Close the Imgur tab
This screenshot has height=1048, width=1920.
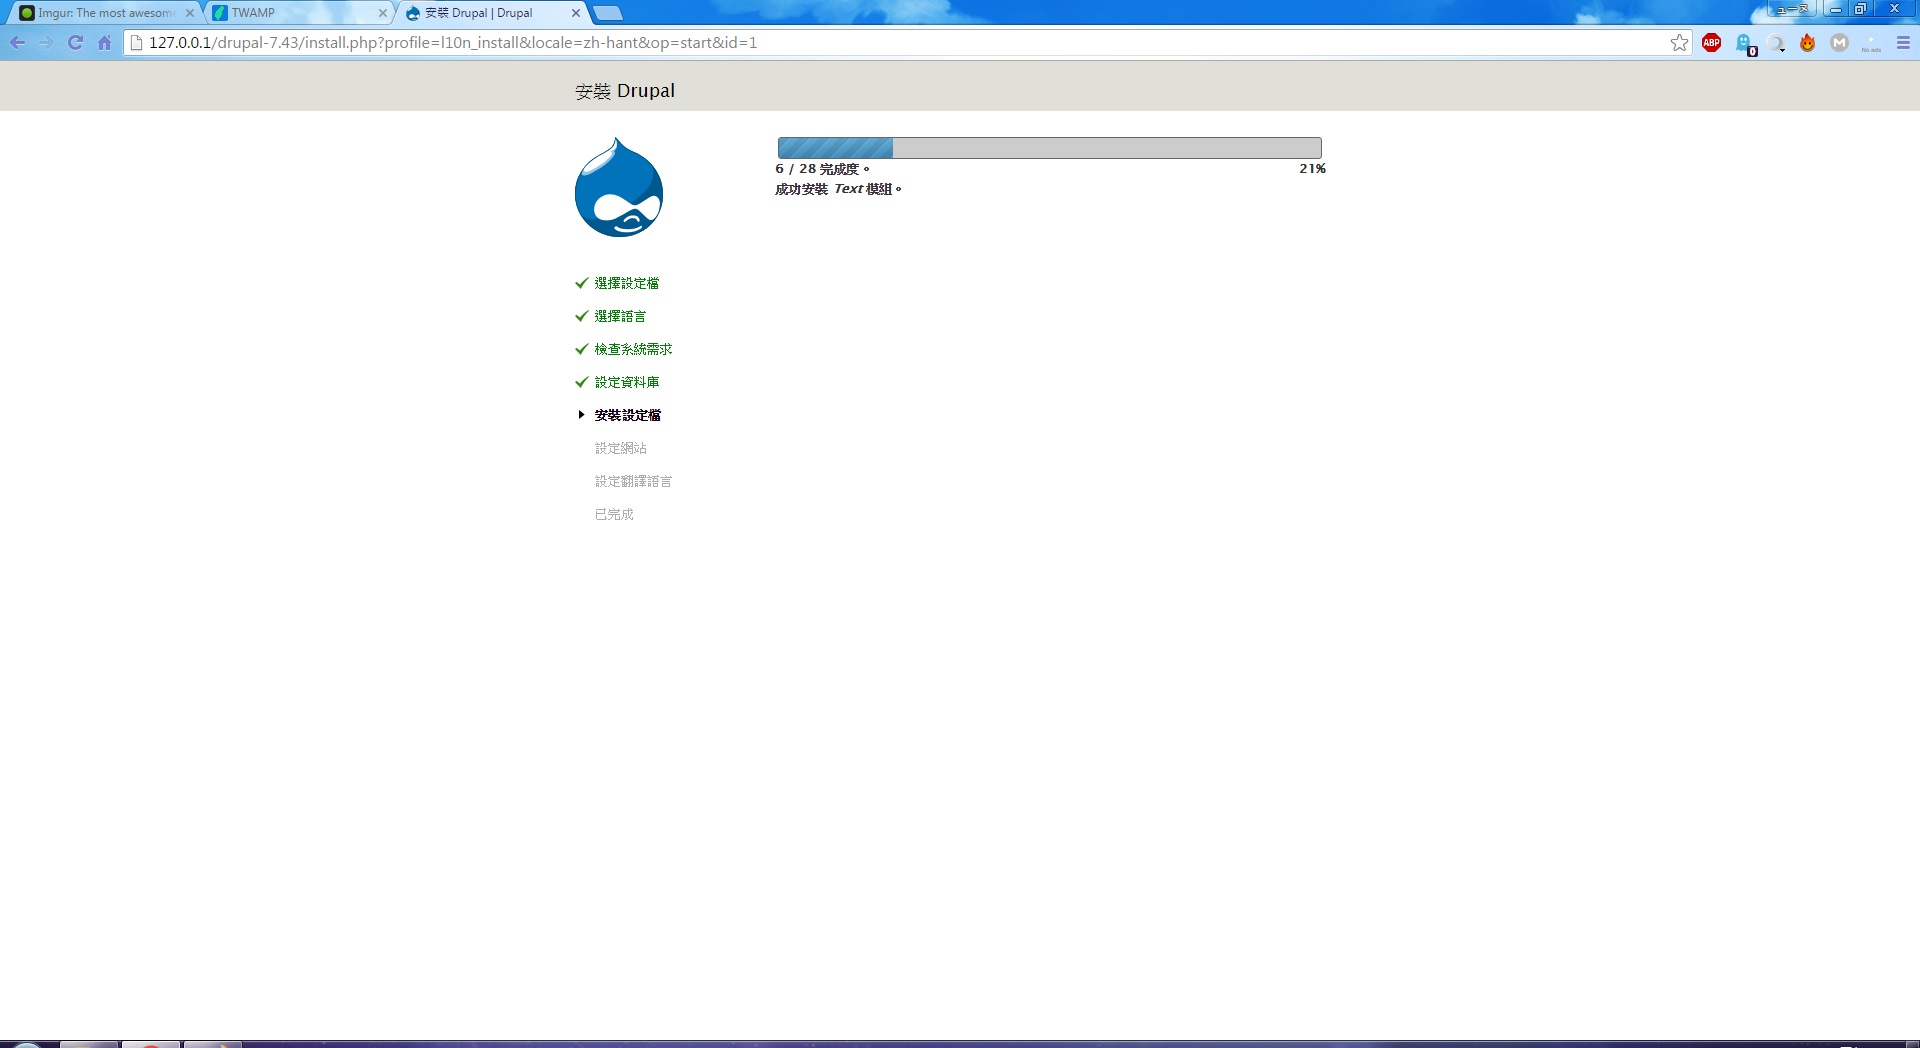pos(190,13)
